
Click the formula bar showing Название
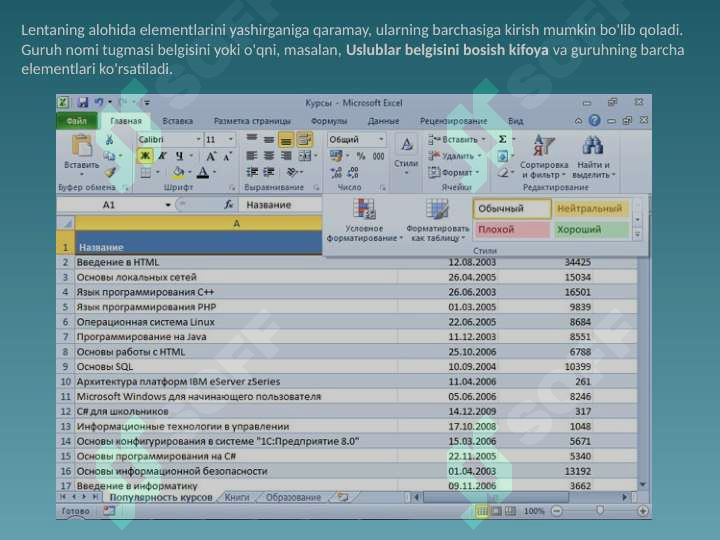pos(280,205)
